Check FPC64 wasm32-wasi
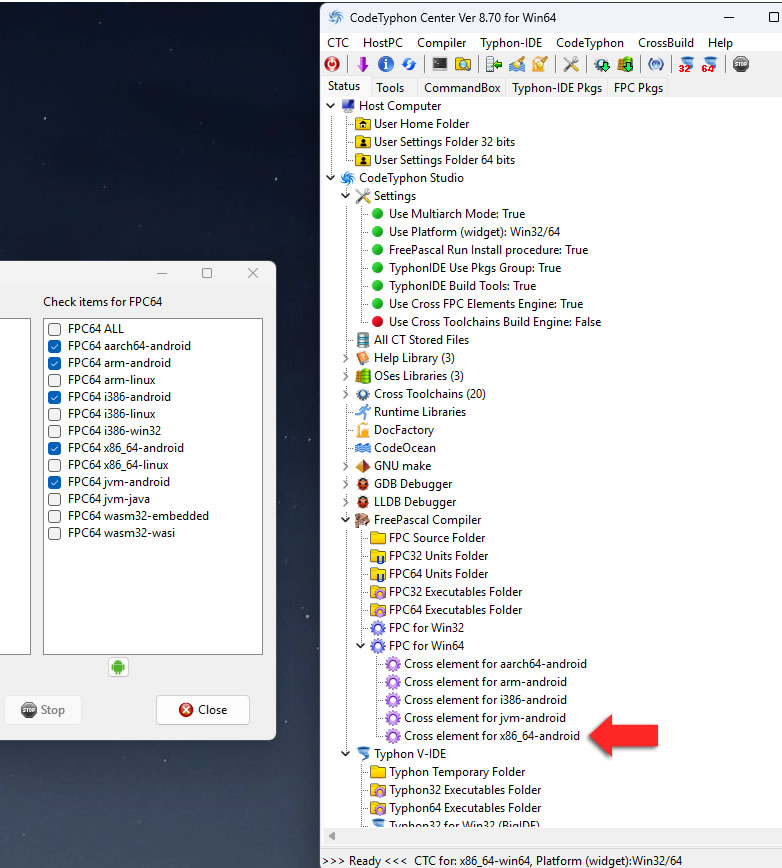The width and height of the screenshot is (782, 868). pos(54,534)
